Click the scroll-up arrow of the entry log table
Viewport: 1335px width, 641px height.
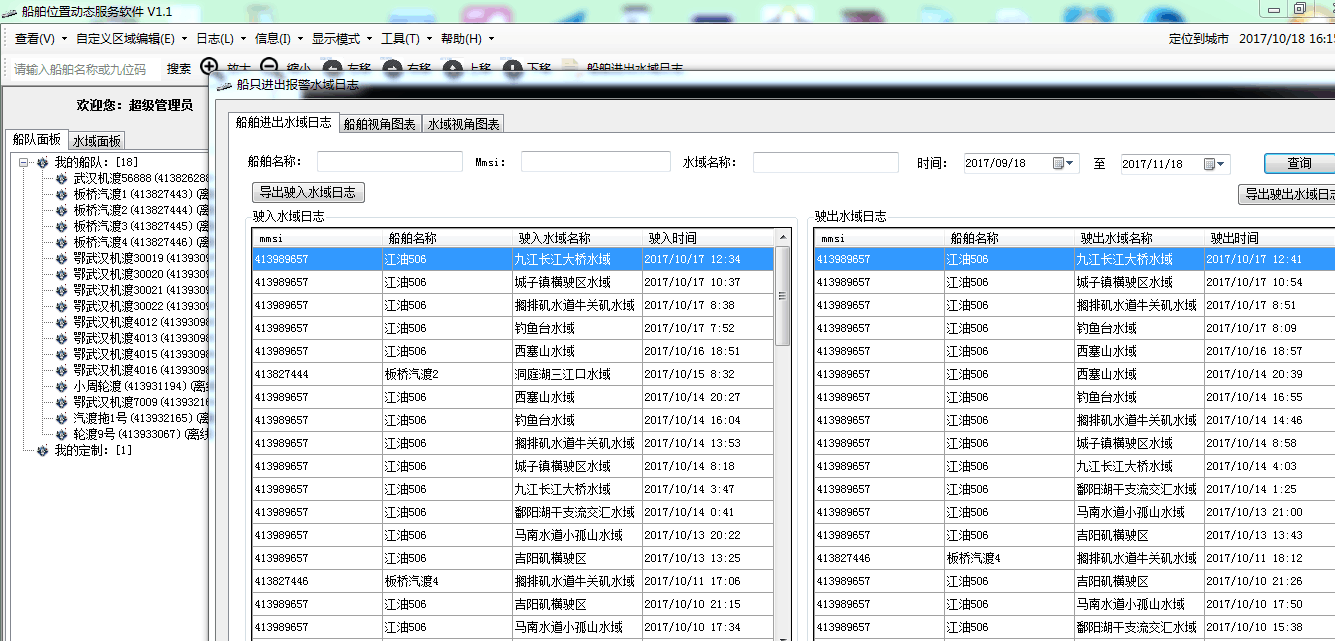pyautogui.click(x=783, y=238)
